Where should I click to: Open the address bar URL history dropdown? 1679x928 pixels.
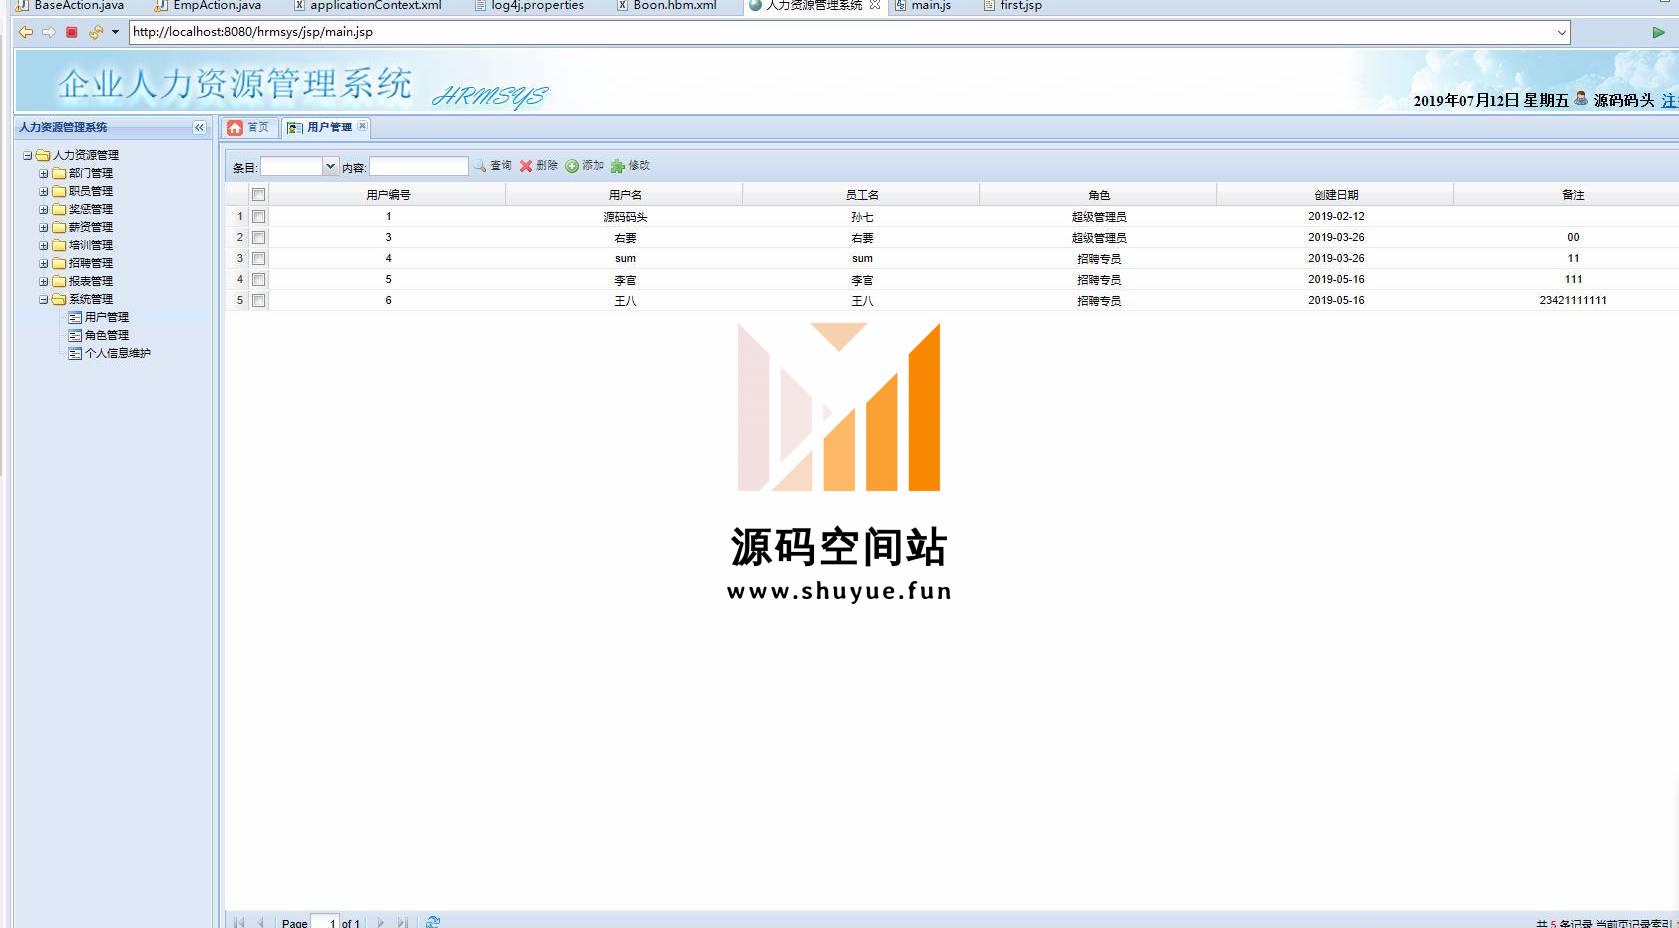1561,32
